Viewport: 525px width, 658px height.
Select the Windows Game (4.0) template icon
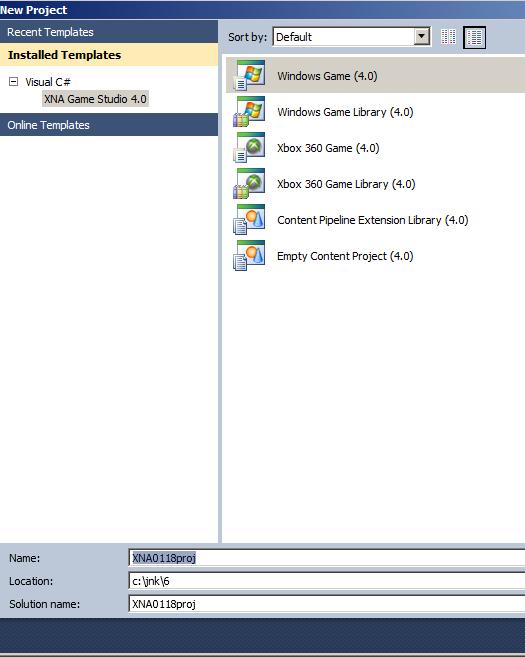pyautogui.click(x=249, y=76)
